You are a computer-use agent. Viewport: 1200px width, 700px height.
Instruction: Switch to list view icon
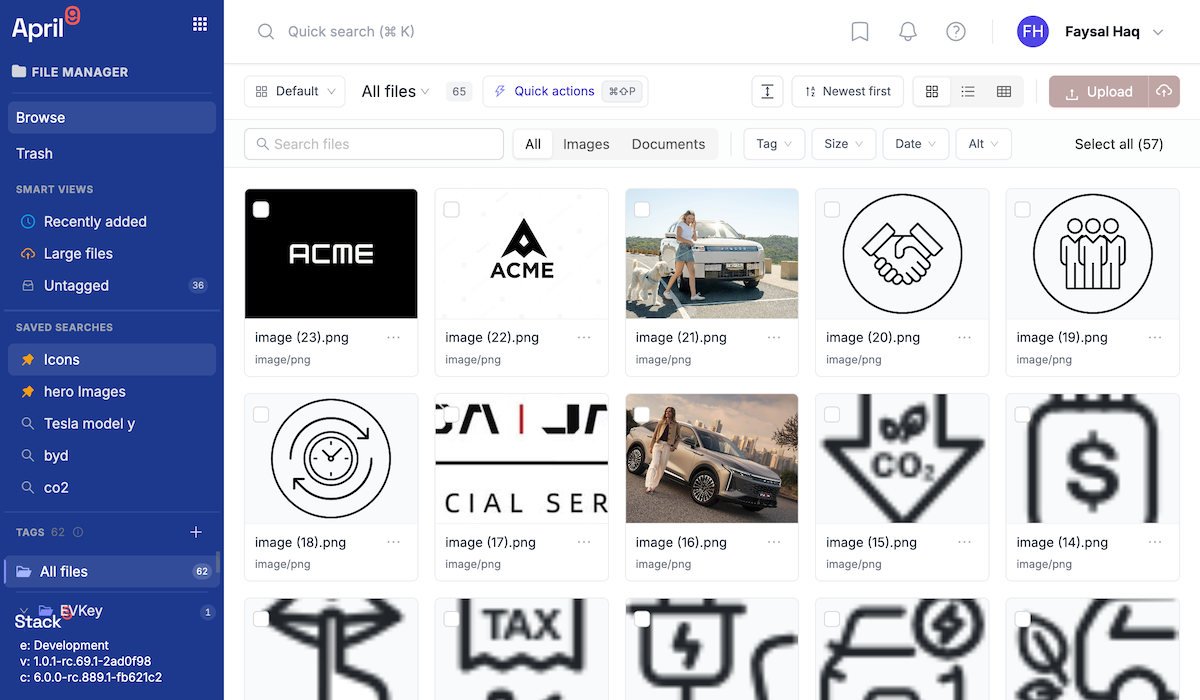[968, 91]
